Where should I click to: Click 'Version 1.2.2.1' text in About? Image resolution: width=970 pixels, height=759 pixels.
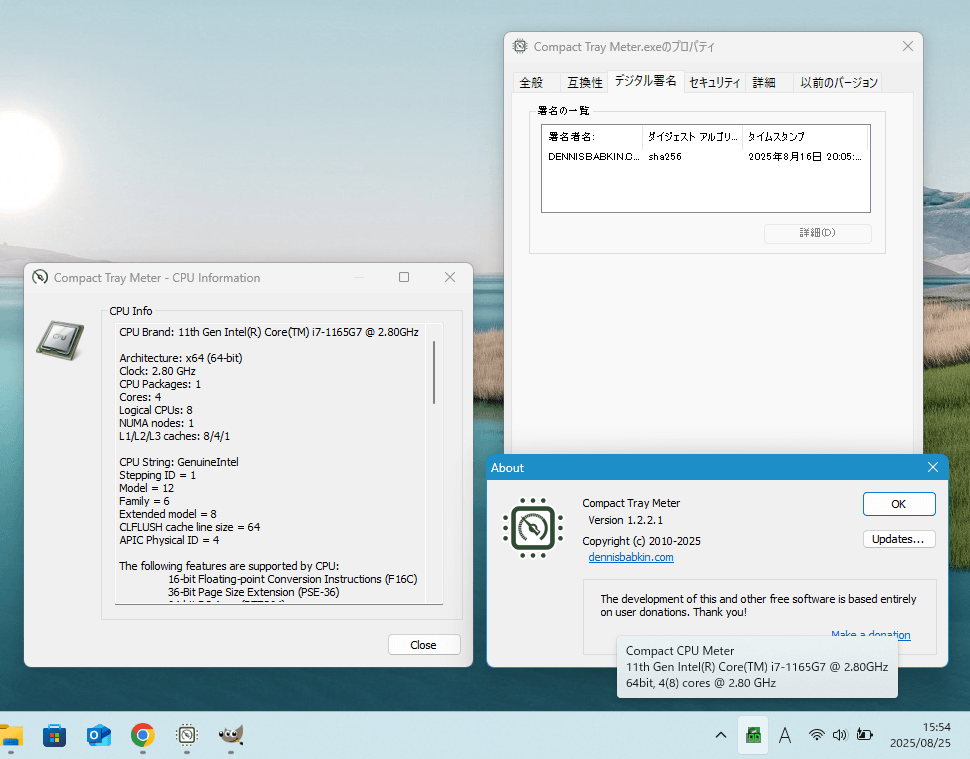coord(625,520)
